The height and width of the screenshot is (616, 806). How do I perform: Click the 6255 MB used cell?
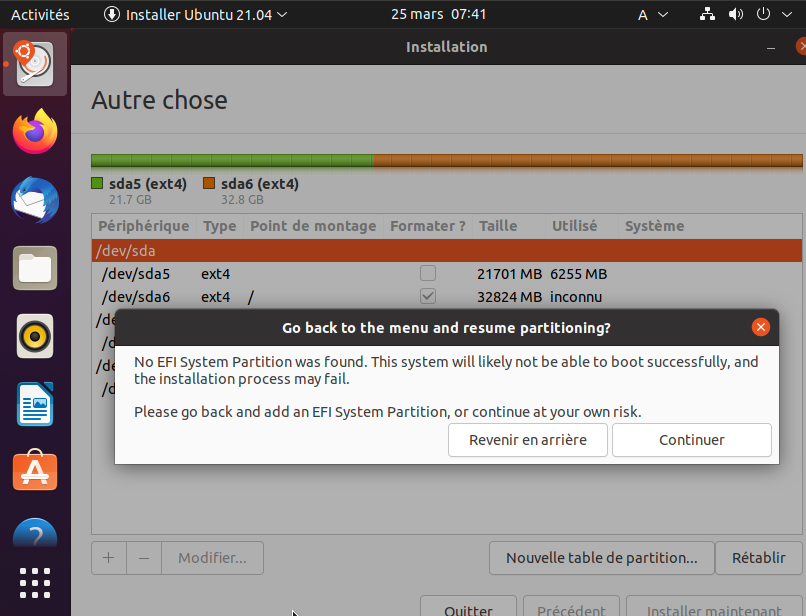coord(579,274)
